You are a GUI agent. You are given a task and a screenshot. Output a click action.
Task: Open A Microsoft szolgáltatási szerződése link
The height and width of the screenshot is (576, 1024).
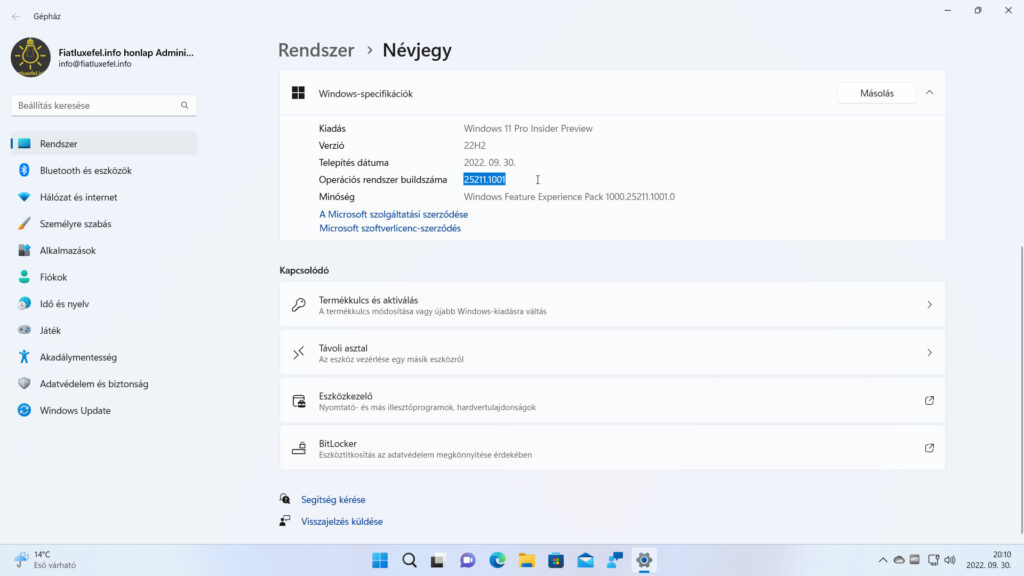click(393, 214)
